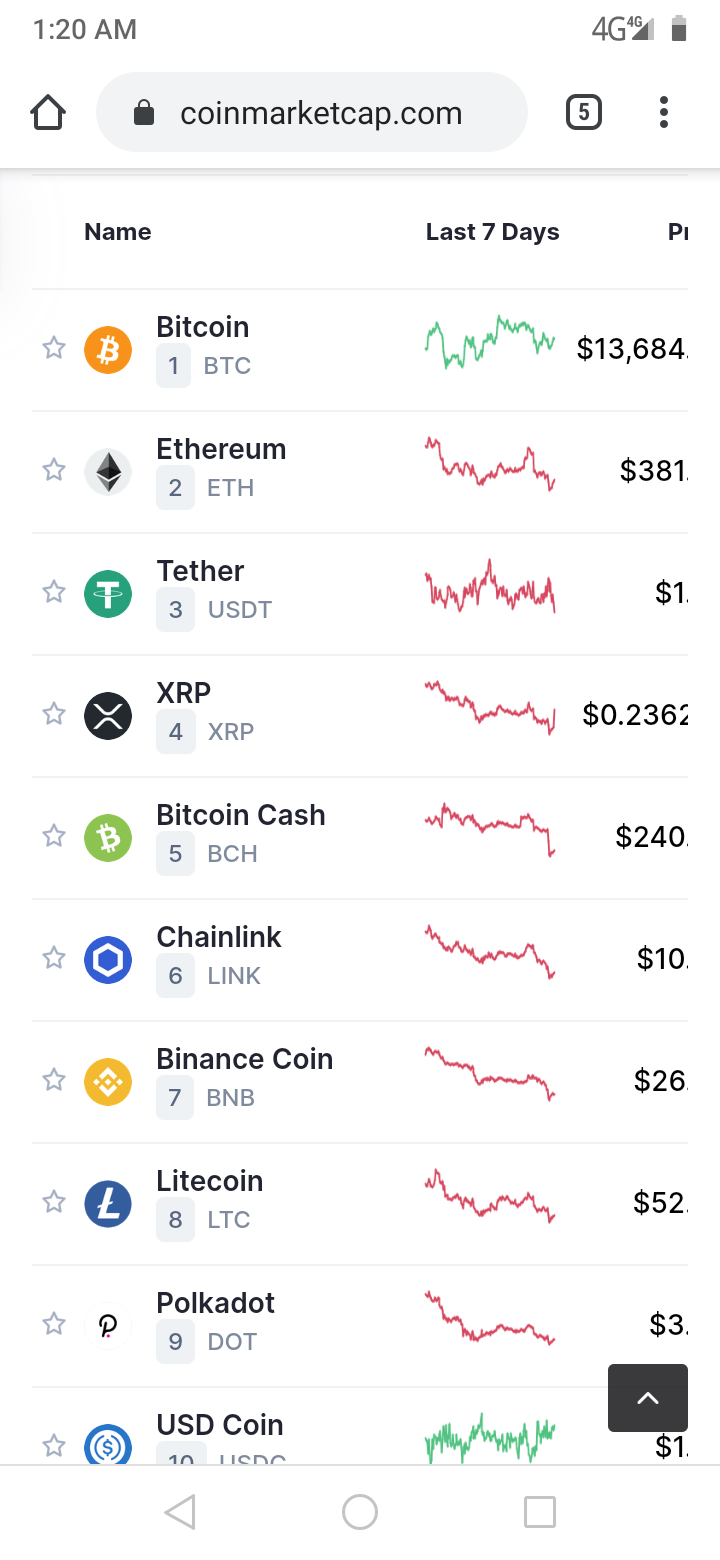Tap the Polkadot logo icon

click(x=108, y=1326)
